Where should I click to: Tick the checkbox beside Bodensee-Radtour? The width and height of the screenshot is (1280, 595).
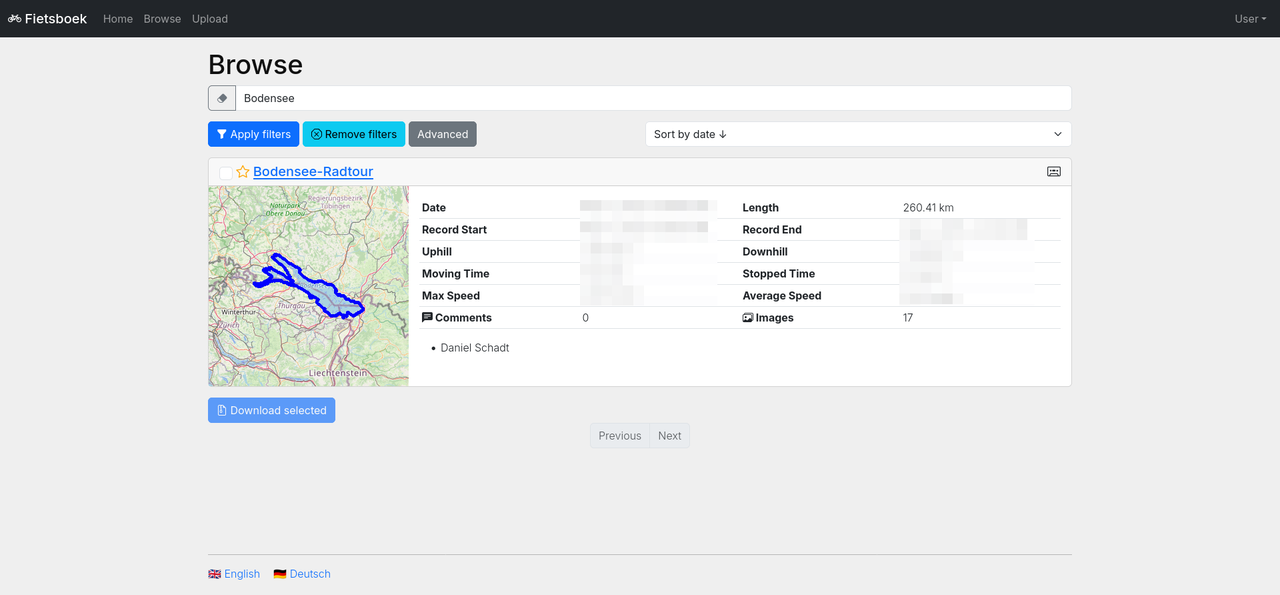tap(226, 173)
